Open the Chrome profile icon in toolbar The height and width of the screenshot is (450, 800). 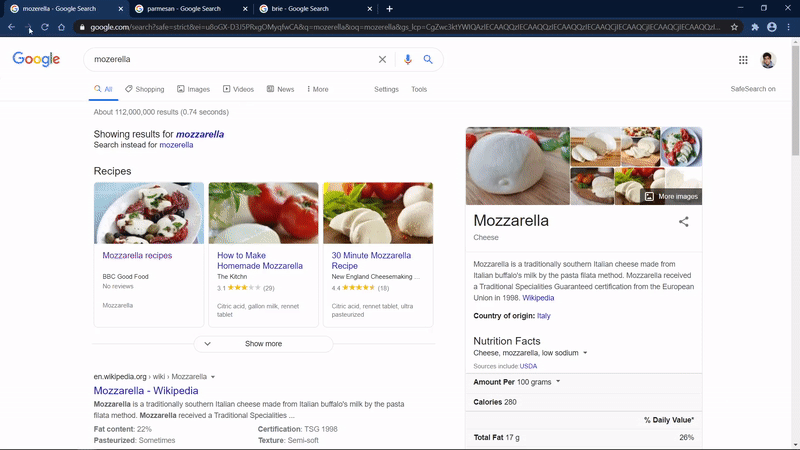point(772,27)
